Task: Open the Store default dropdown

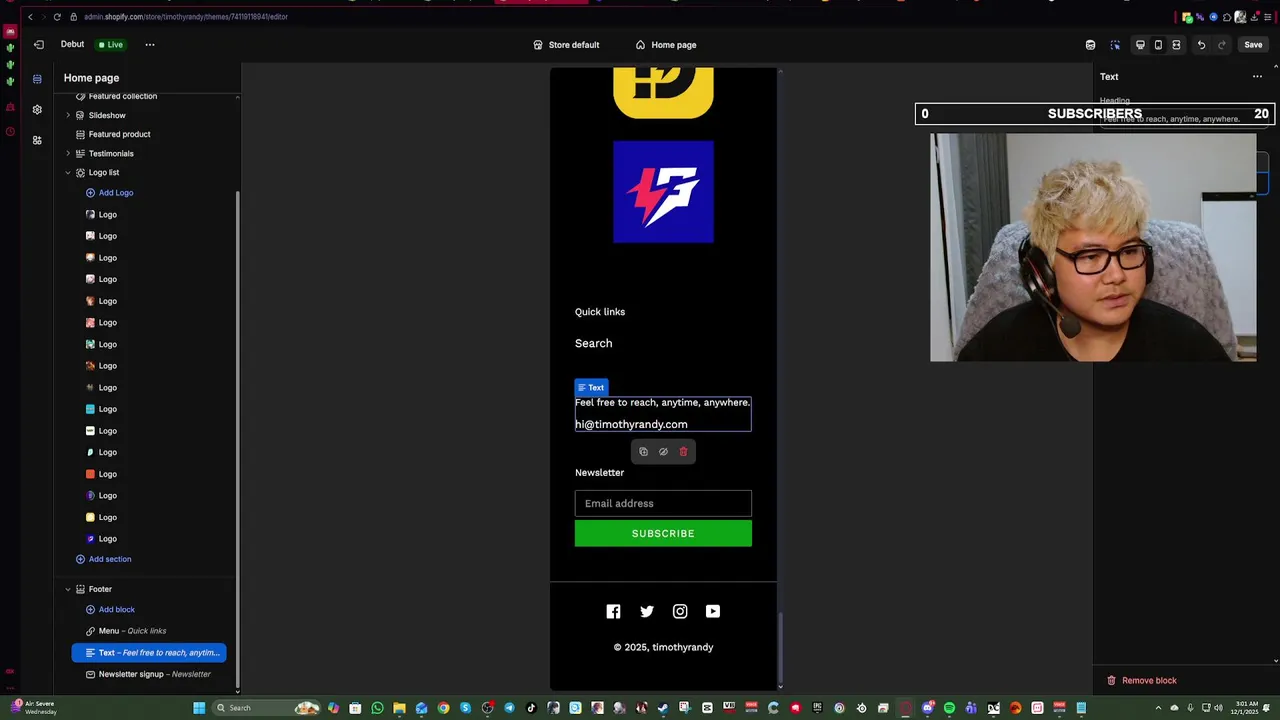Action: click(x=566, y=45)
